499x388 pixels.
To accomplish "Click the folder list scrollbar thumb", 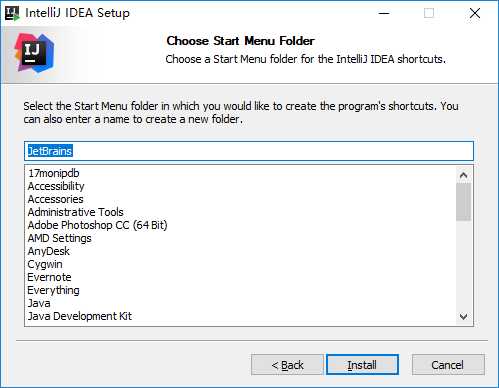I will point(463,202).
